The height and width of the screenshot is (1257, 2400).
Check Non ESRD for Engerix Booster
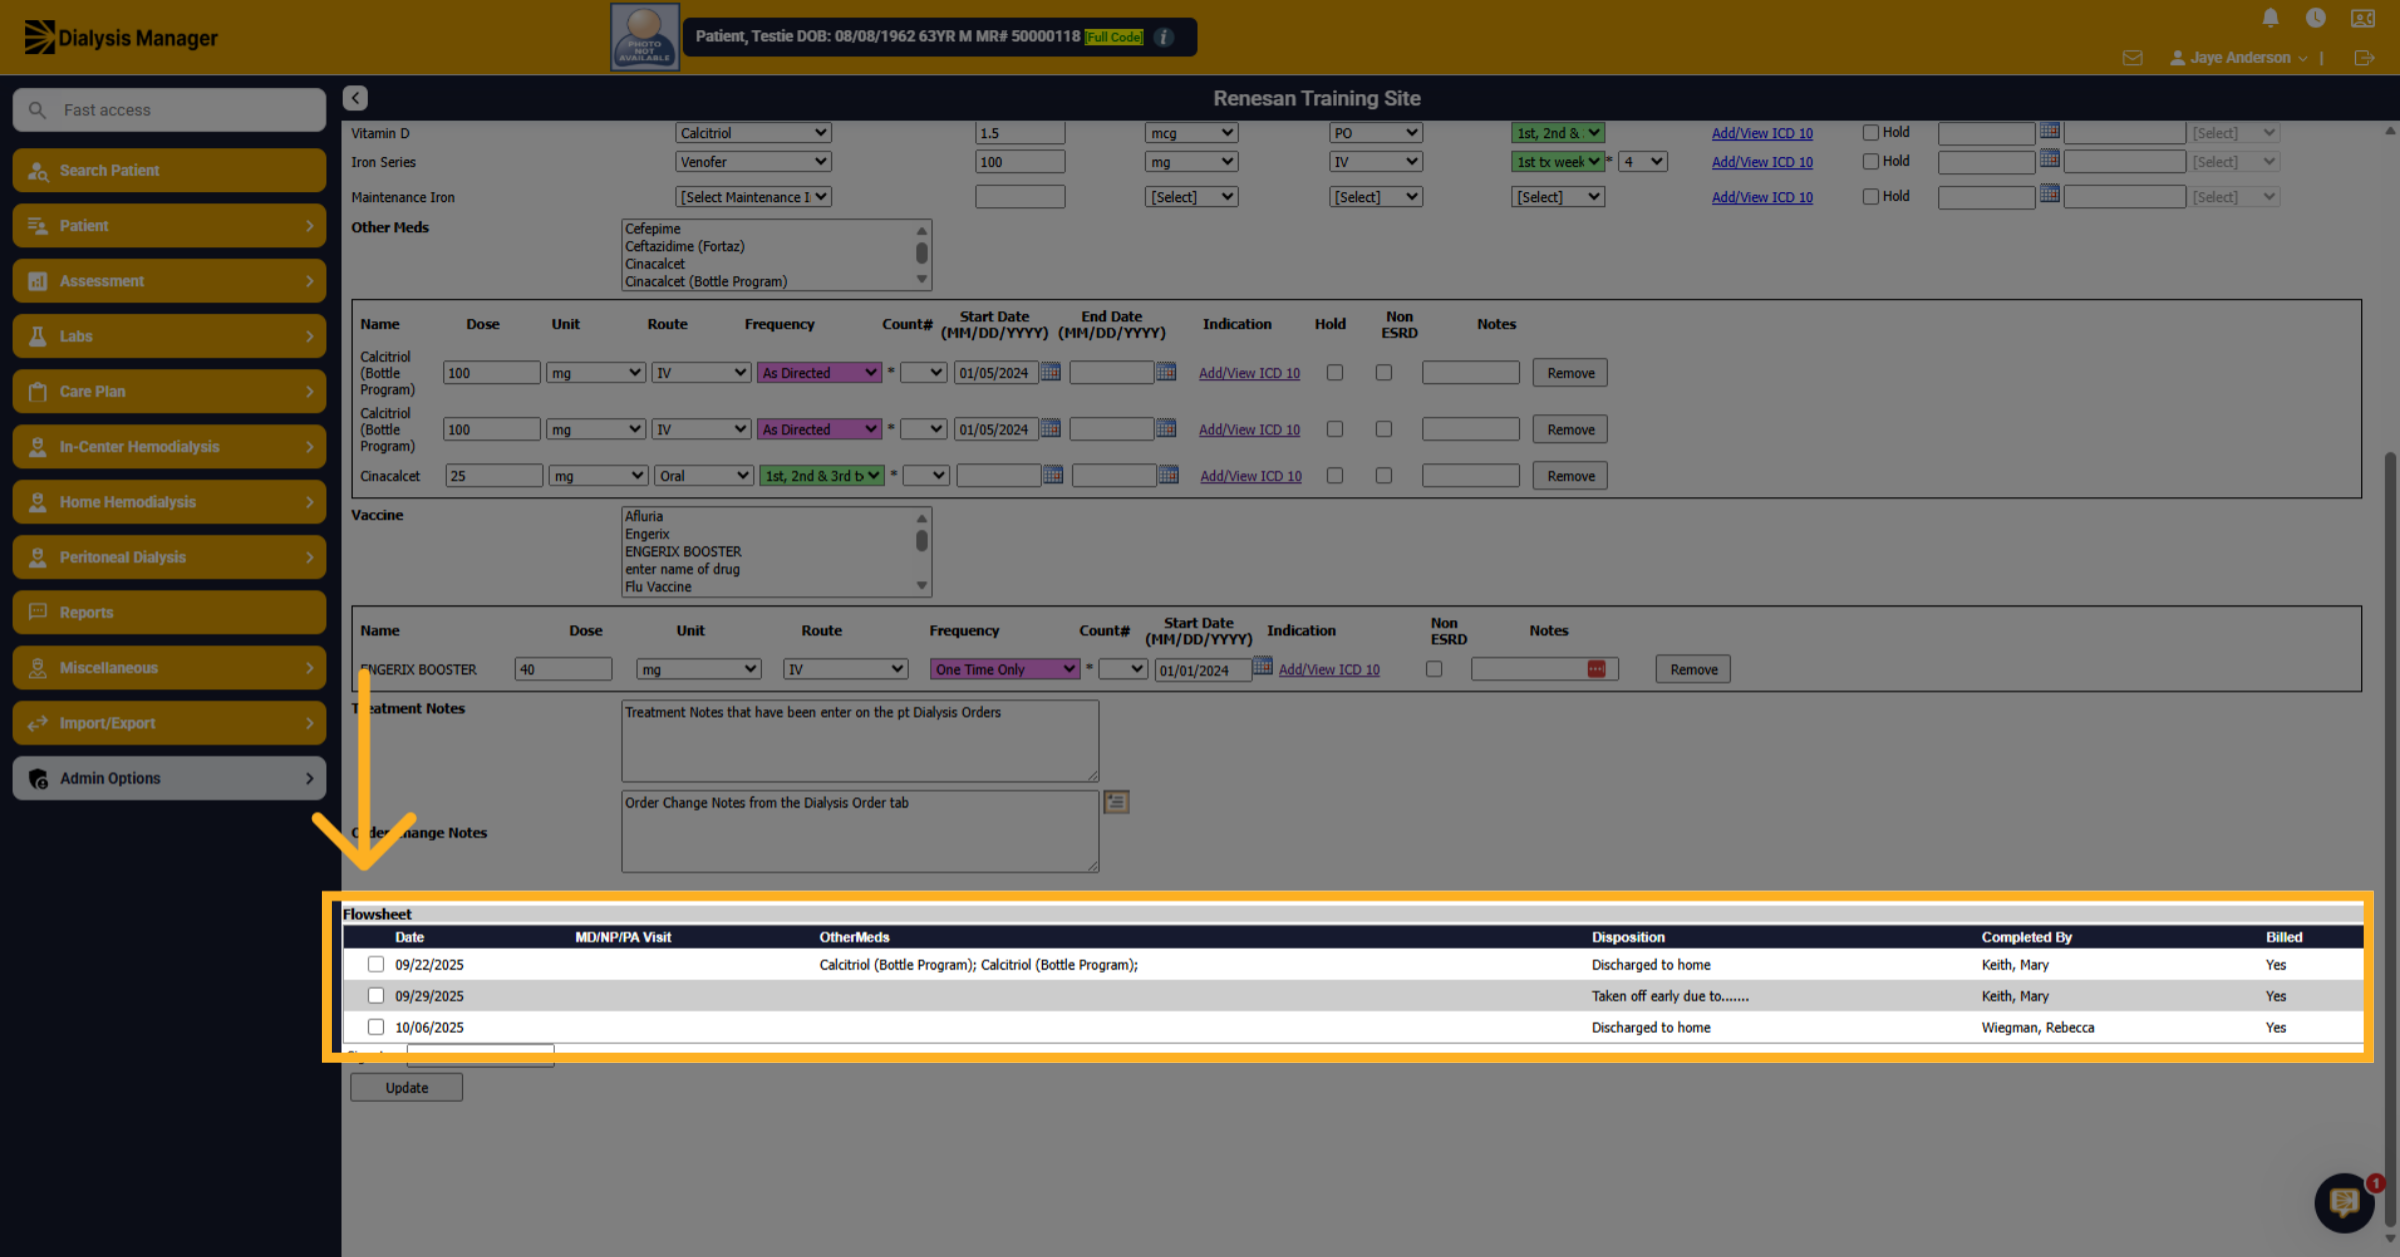(1433, 669)
